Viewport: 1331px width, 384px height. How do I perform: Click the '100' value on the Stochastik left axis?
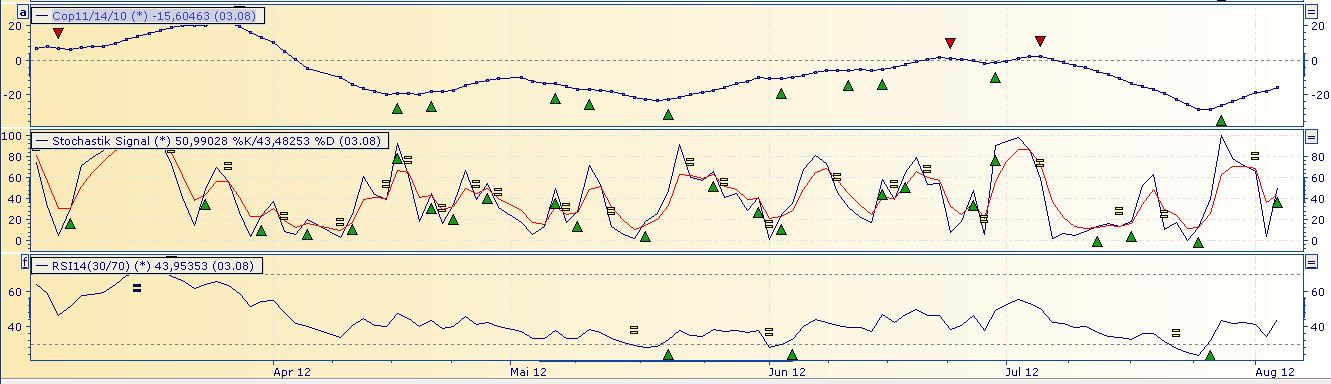click(x=12, y=135)
